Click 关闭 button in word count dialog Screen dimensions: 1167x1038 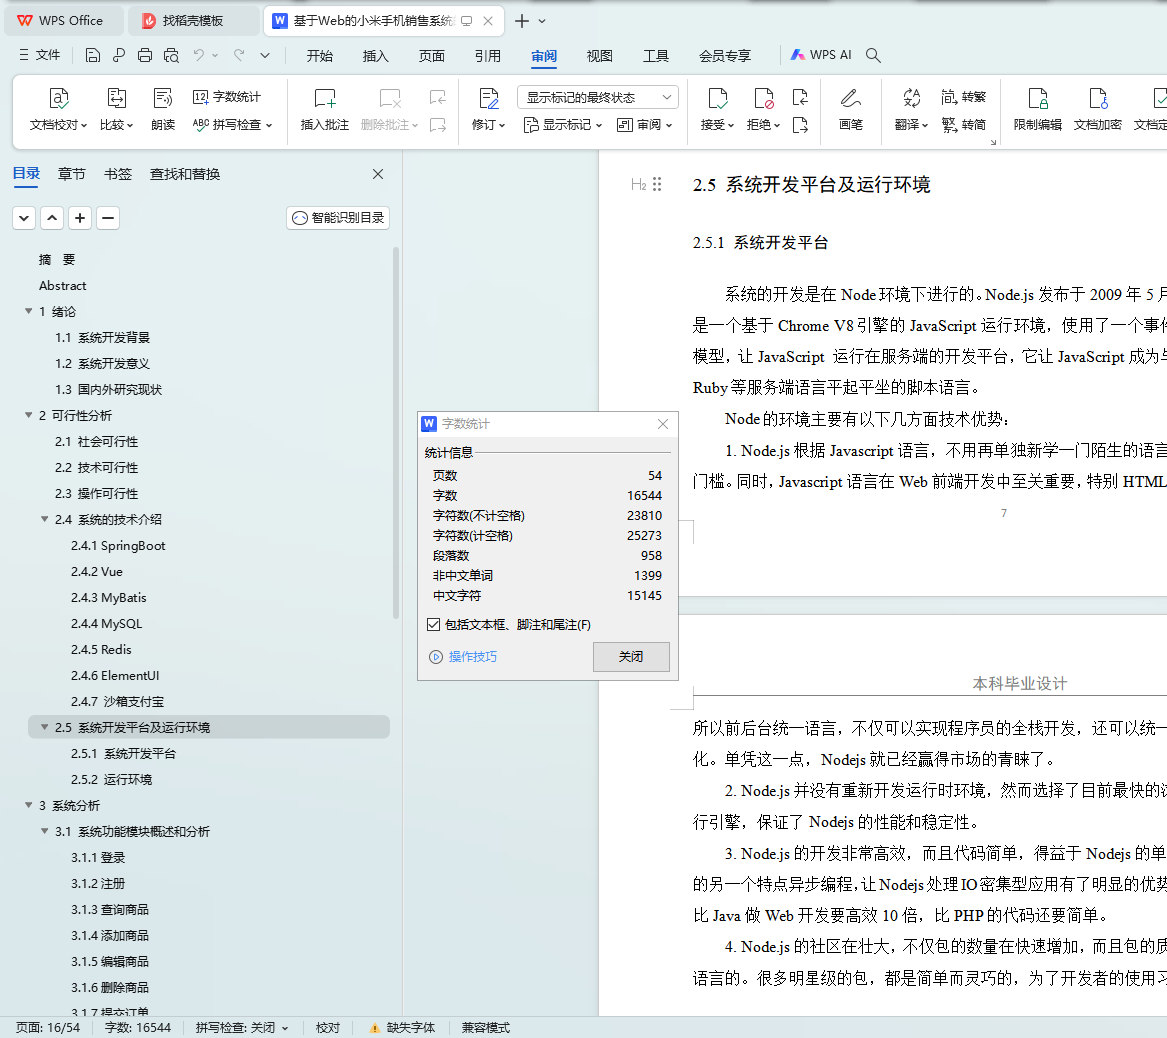[631, 656]
